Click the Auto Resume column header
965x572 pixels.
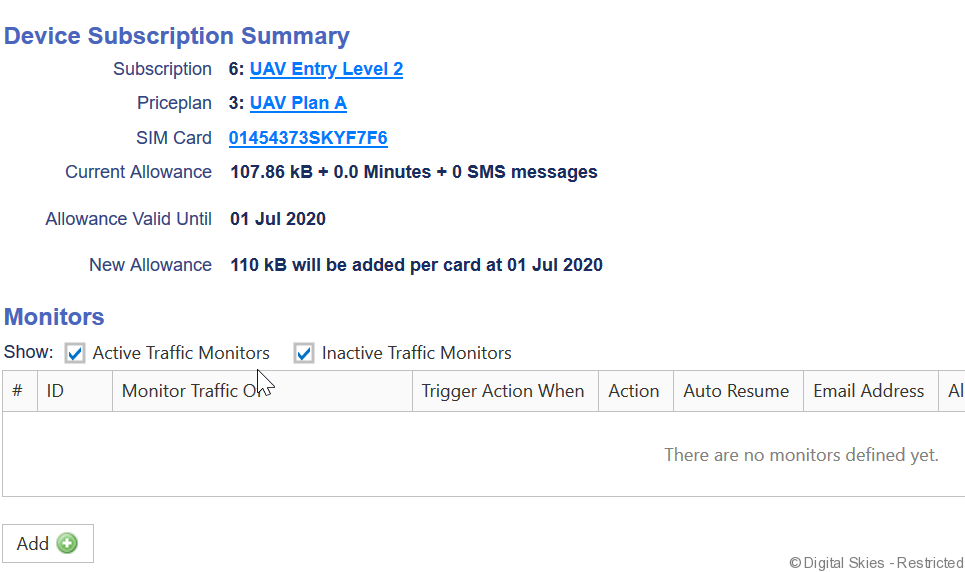coord(736,391)
